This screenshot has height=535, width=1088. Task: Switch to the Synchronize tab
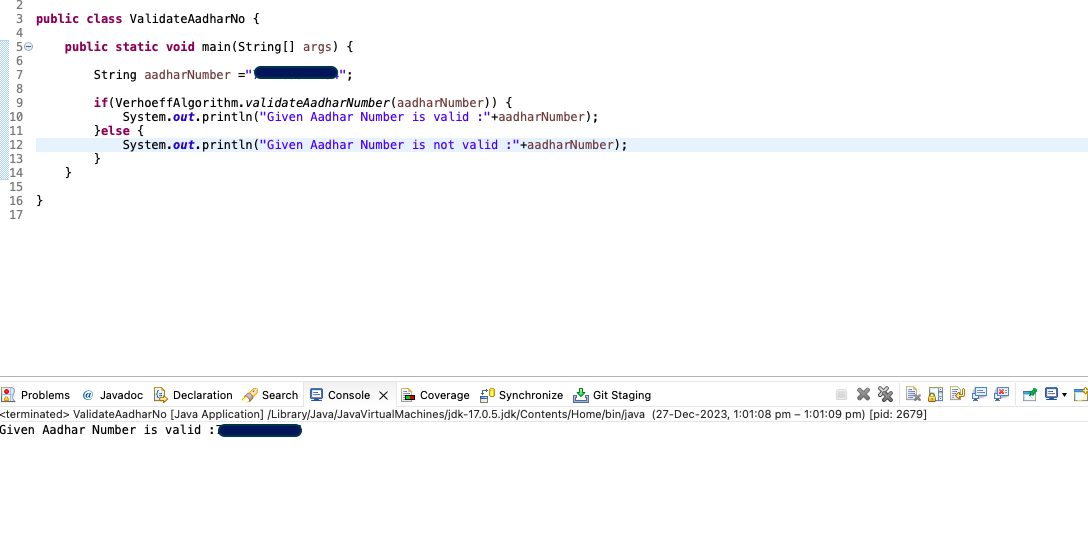coord(522,395)
